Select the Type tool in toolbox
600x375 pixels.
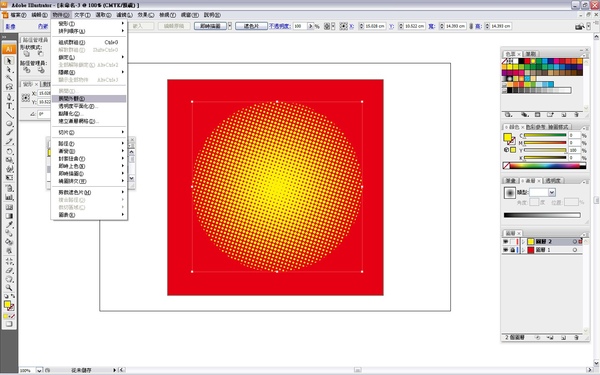[9, 106]
